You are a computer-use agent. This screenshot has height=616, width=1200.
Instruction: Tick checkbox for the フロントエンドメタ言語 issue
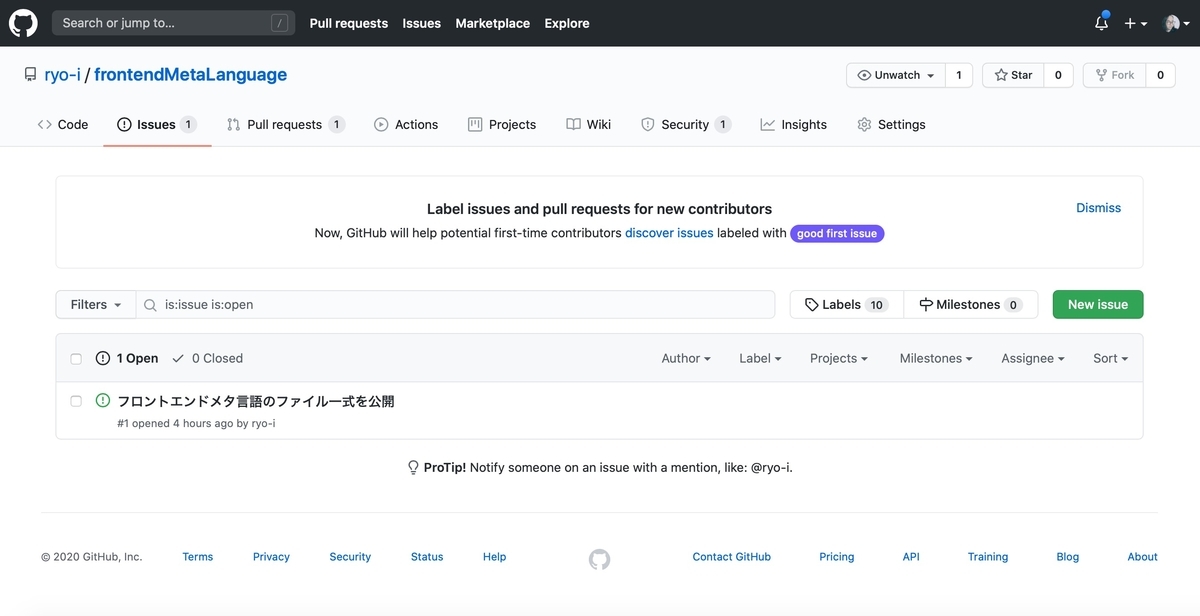tap(76, 401)
